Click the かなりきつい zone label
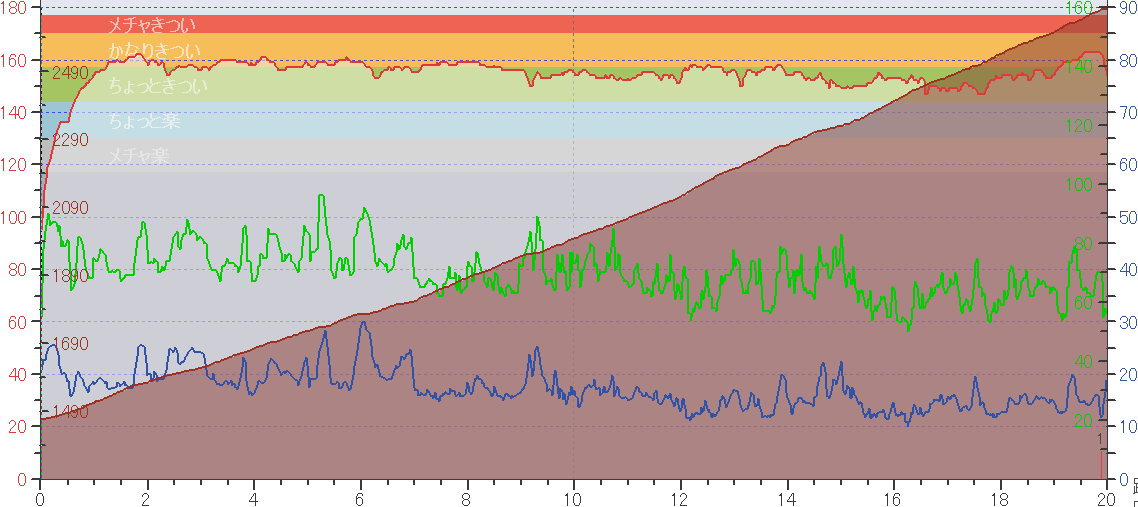The image size is (1138, 507). click(154, 50)
